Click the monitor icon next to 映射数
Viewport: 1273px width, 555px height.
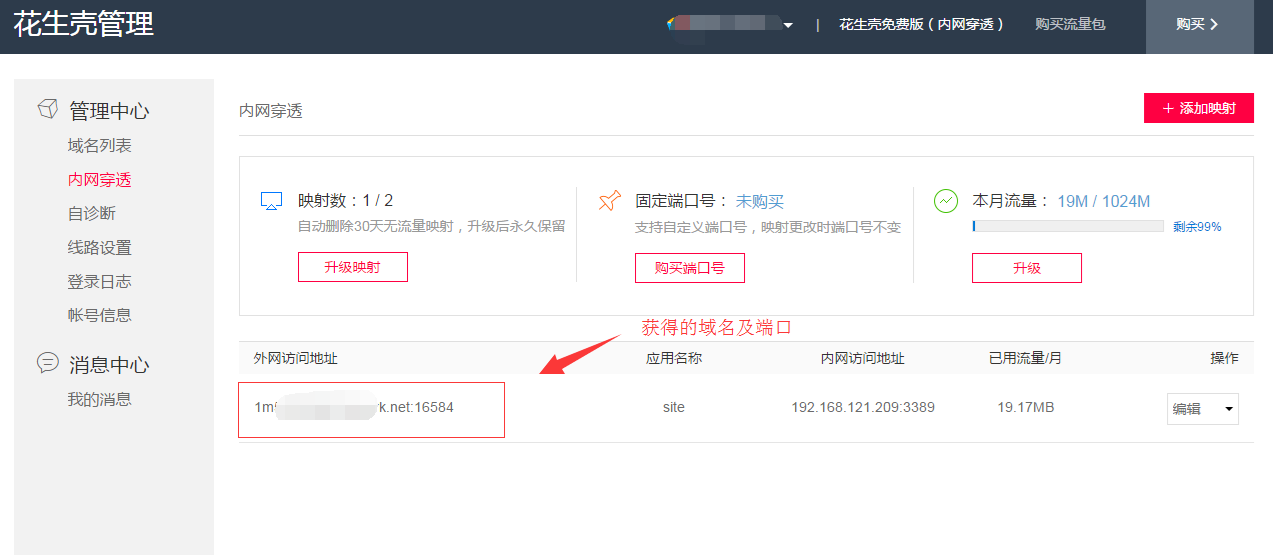tap(271, 201)
